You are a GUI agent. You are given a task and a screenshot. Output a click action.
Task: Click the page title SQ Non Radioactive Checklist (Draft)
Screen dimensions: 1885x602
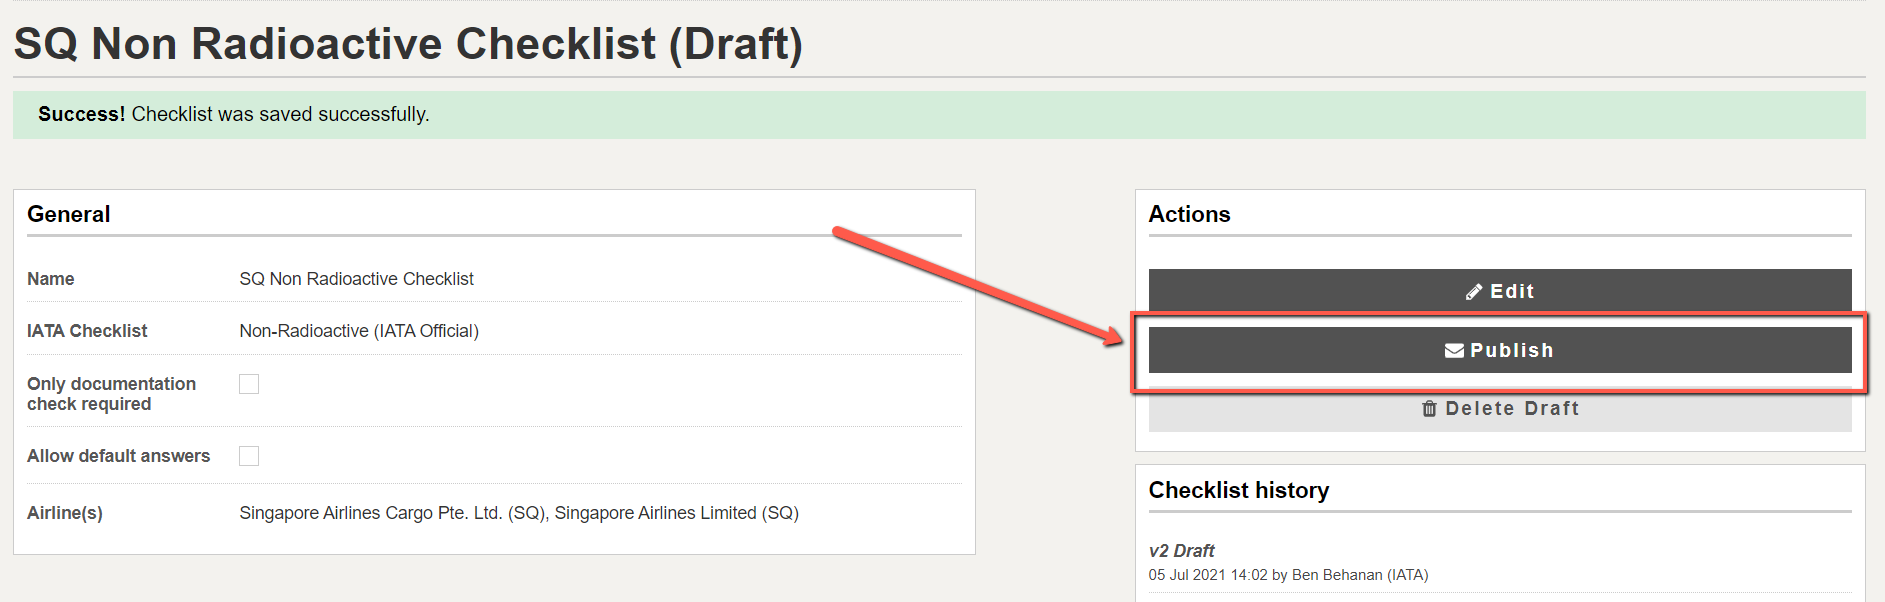tap(408, 44)
